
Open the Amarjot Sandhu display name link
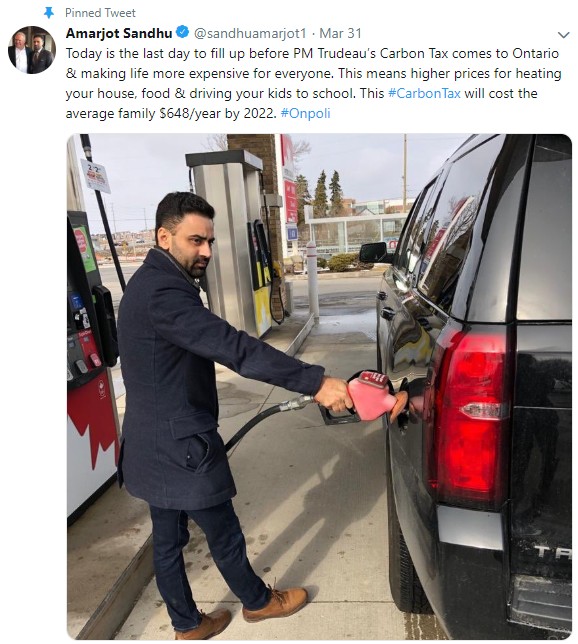(x=119, y=33)
